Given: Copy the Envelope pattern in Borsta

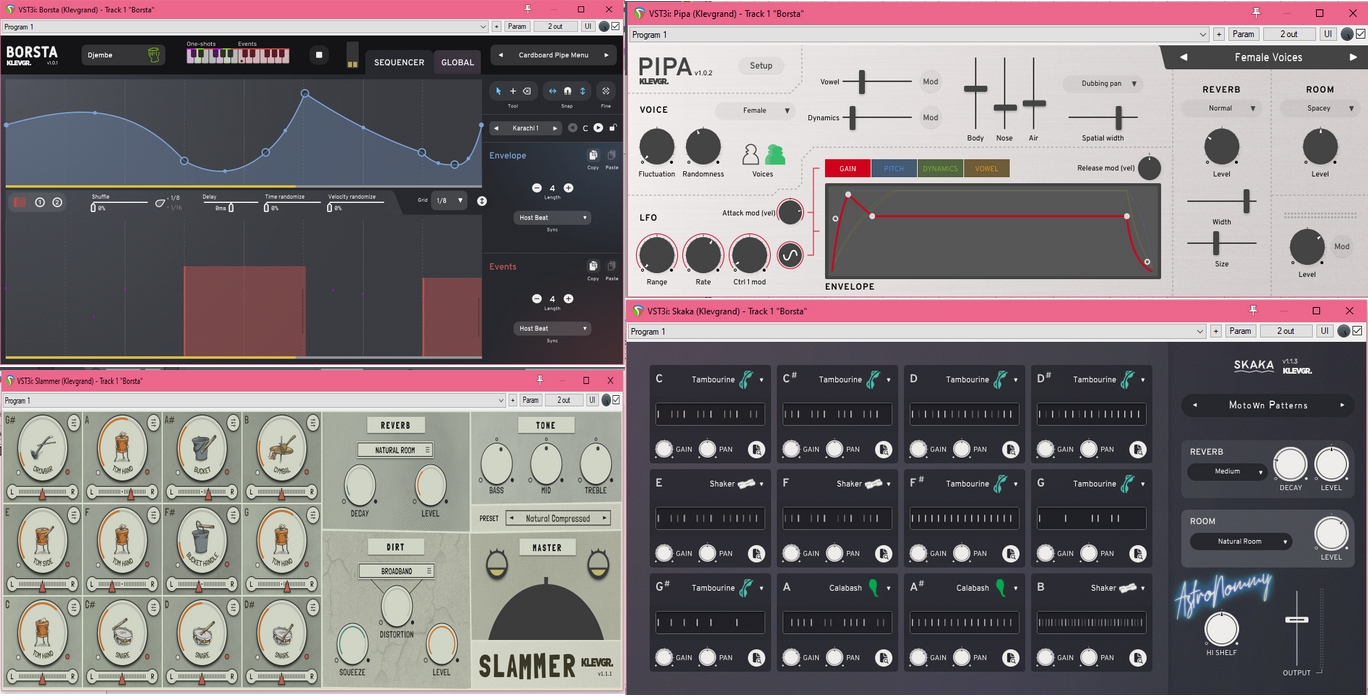Looking at the screenshot, I should coord(593,156).
